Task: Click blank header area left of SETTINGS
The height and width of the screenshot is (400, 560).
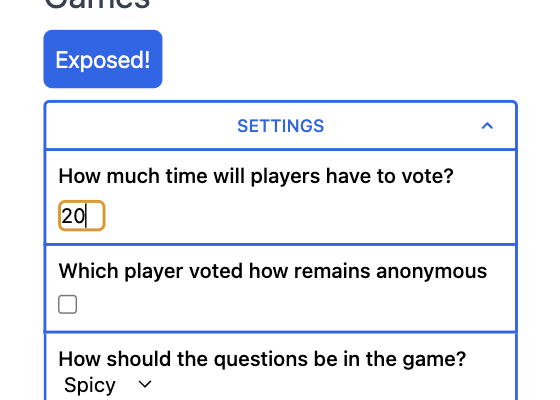Action: 141,126
